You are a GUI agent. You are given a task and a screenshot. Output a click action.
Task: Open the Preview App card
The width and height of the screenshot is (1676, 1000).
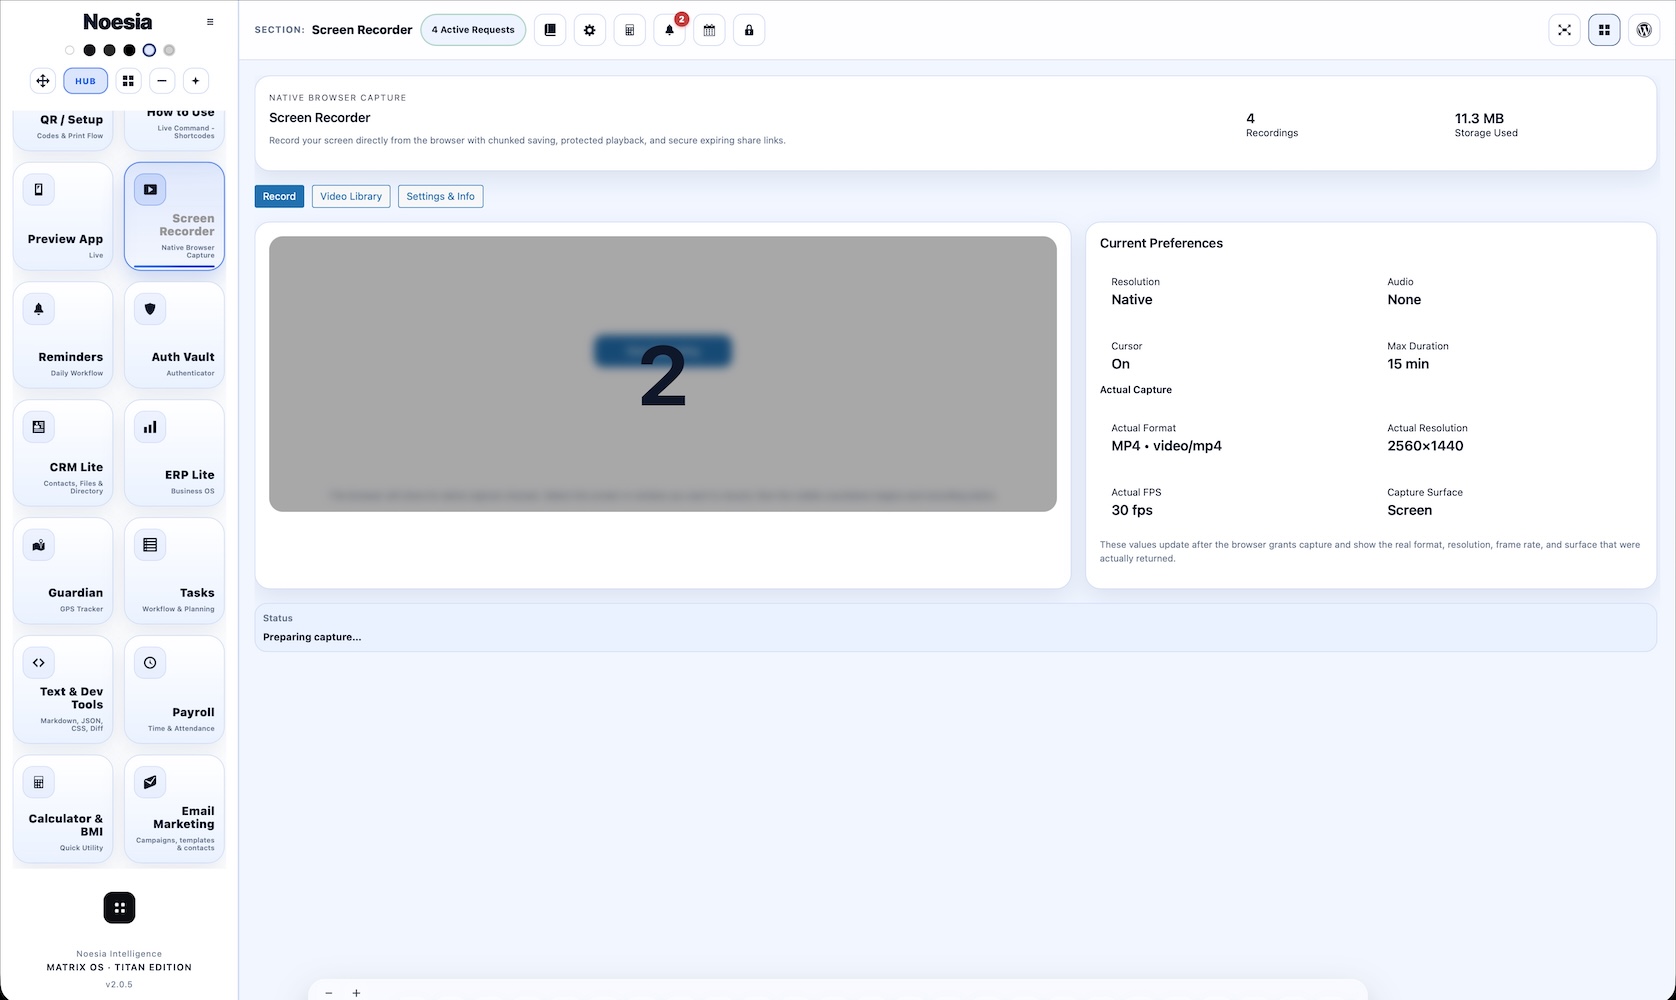pos(63,216)
